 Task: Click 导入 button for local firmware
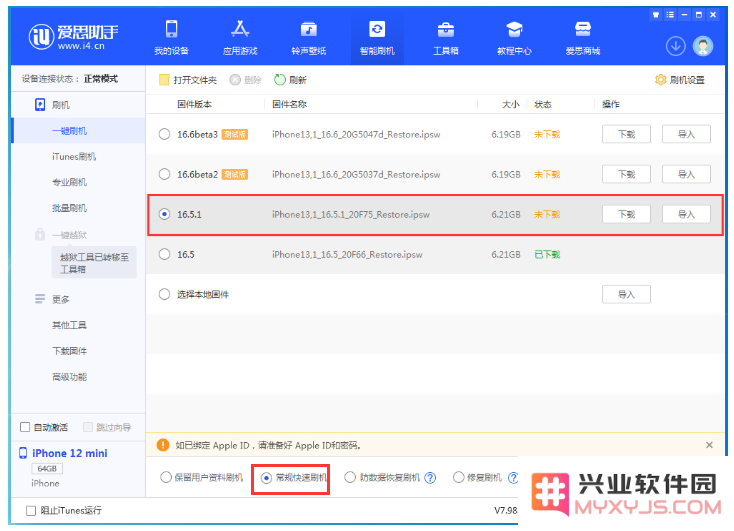click(626, 295)
